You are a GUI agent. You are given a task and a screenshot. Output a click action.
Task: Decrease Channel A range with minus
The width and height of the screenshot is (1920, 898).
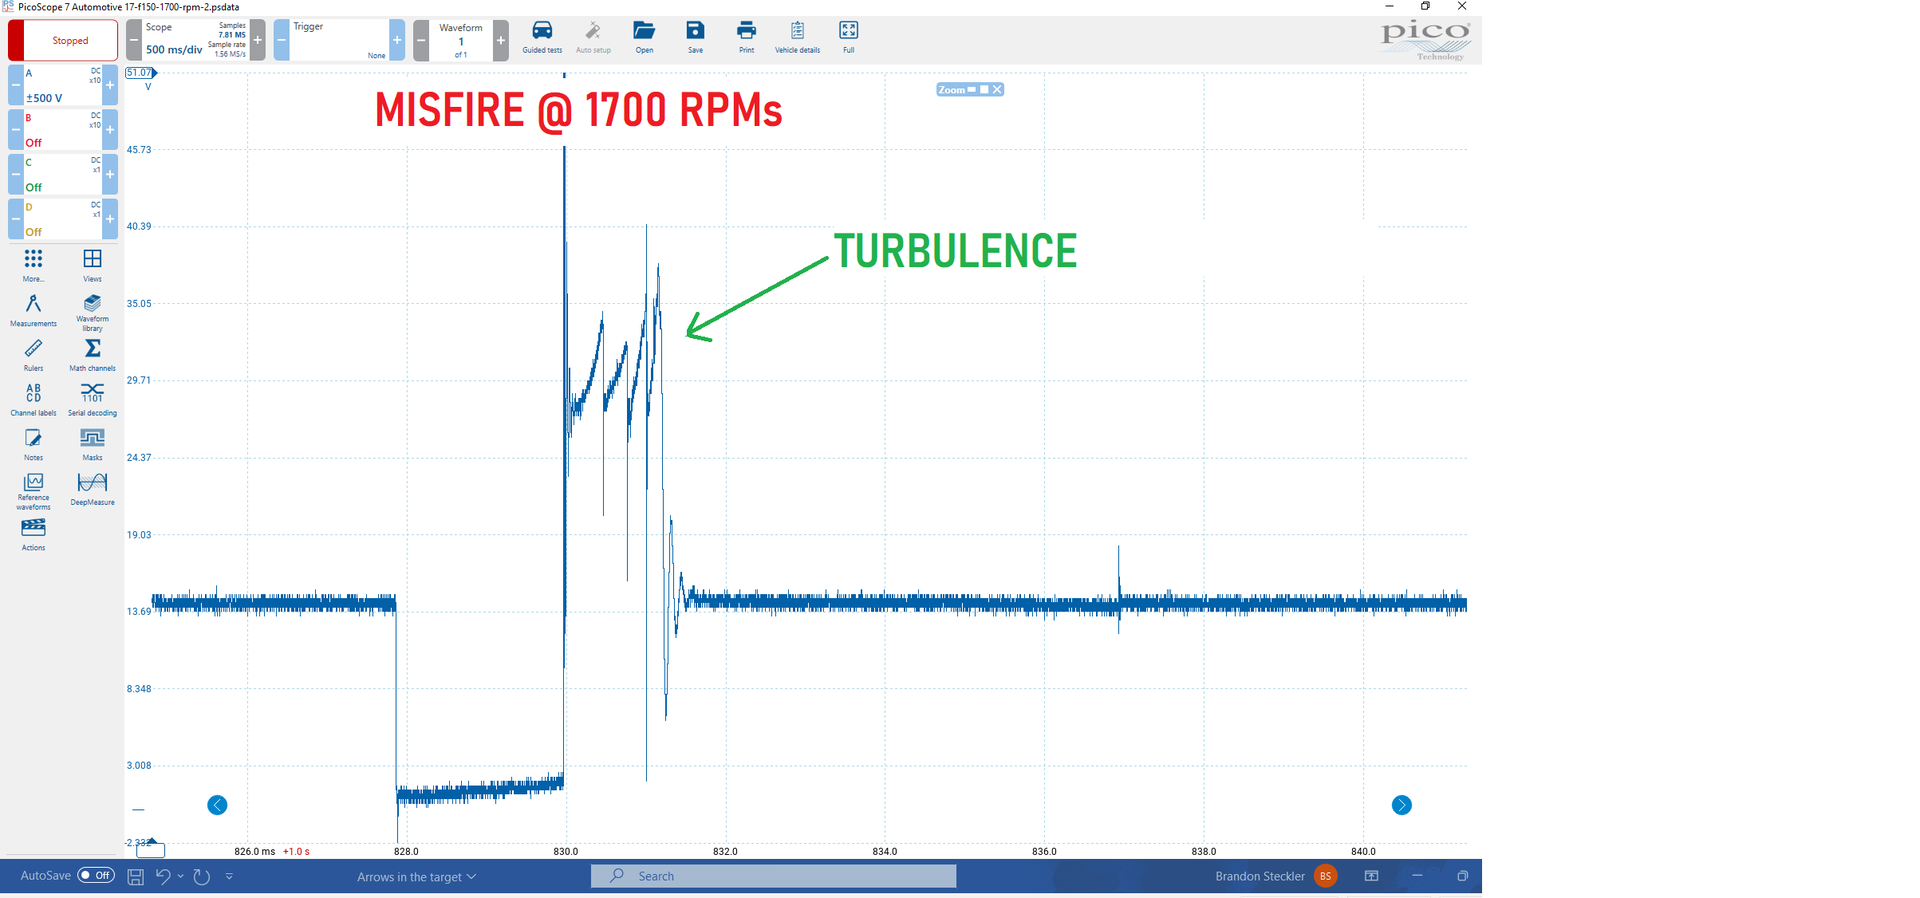tap(16, 85)
